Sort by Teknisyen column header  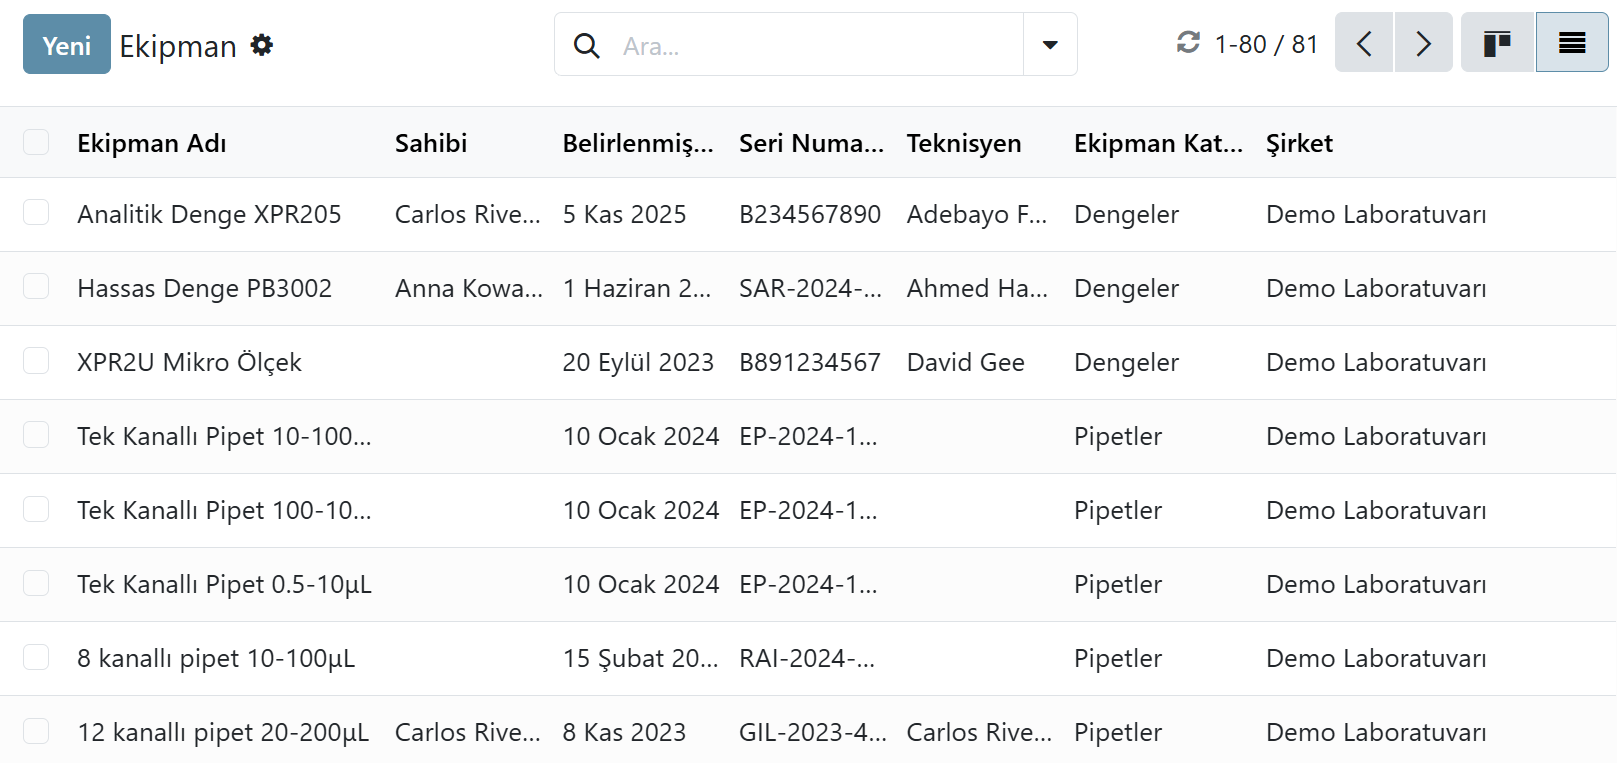tap(963, 143)
